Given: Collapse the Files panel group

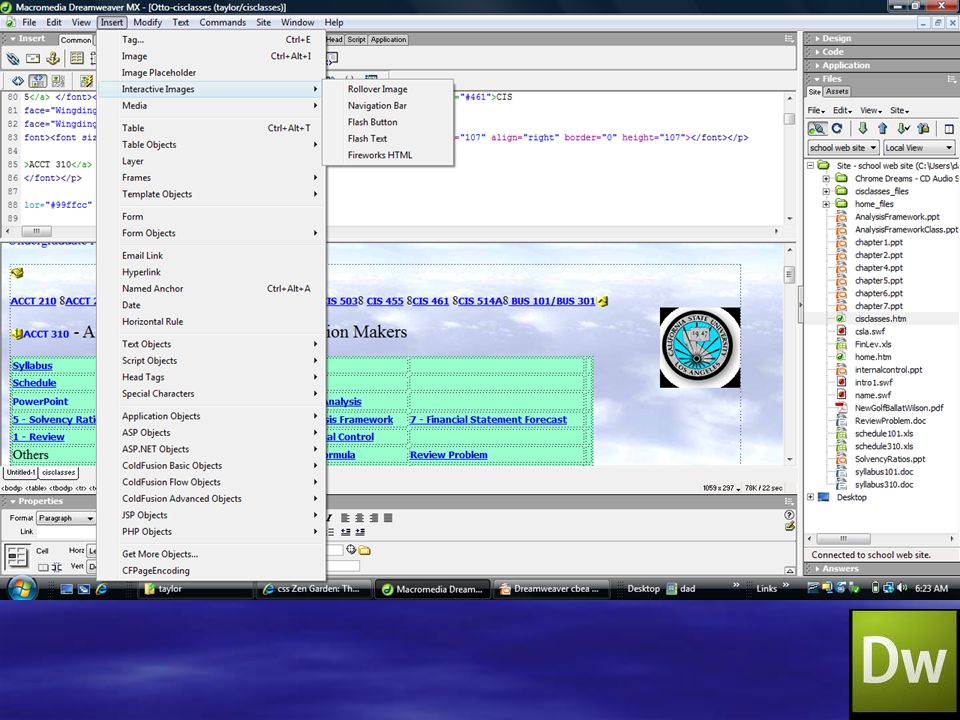Looking at the screenshot, I should point(817,79).
